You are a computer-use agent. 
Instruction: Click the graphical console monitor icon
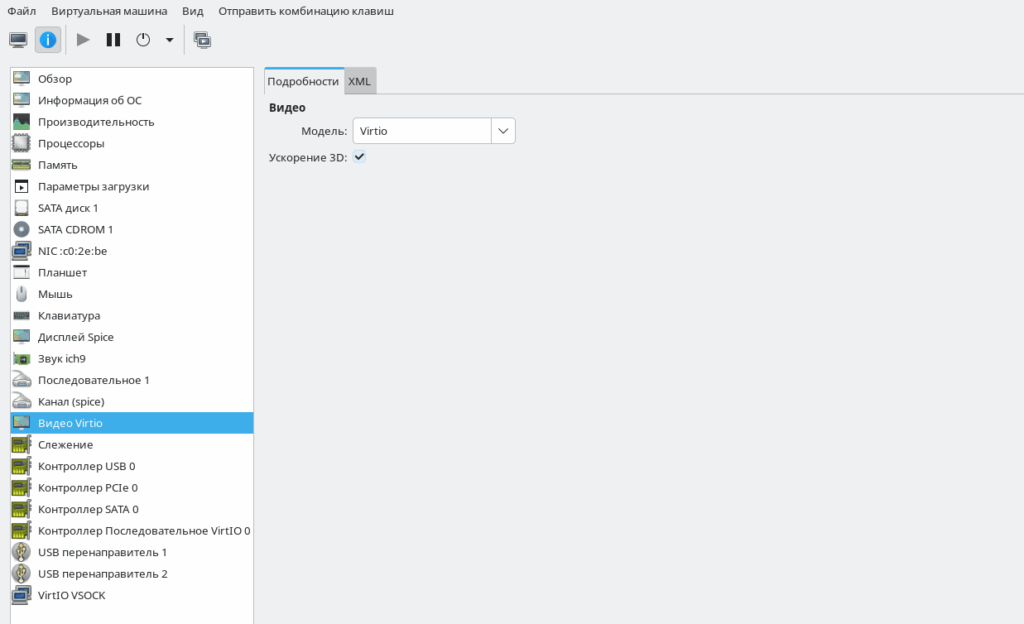point(19,40)
